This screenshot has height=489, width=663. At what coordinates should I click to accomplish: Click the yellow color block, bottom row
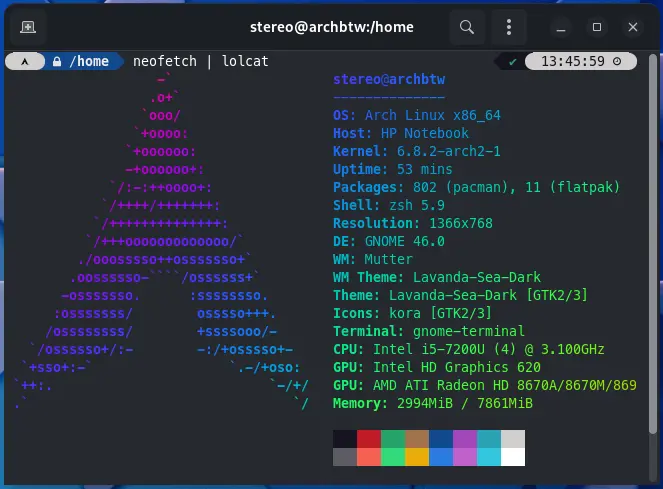pos(417,457)
